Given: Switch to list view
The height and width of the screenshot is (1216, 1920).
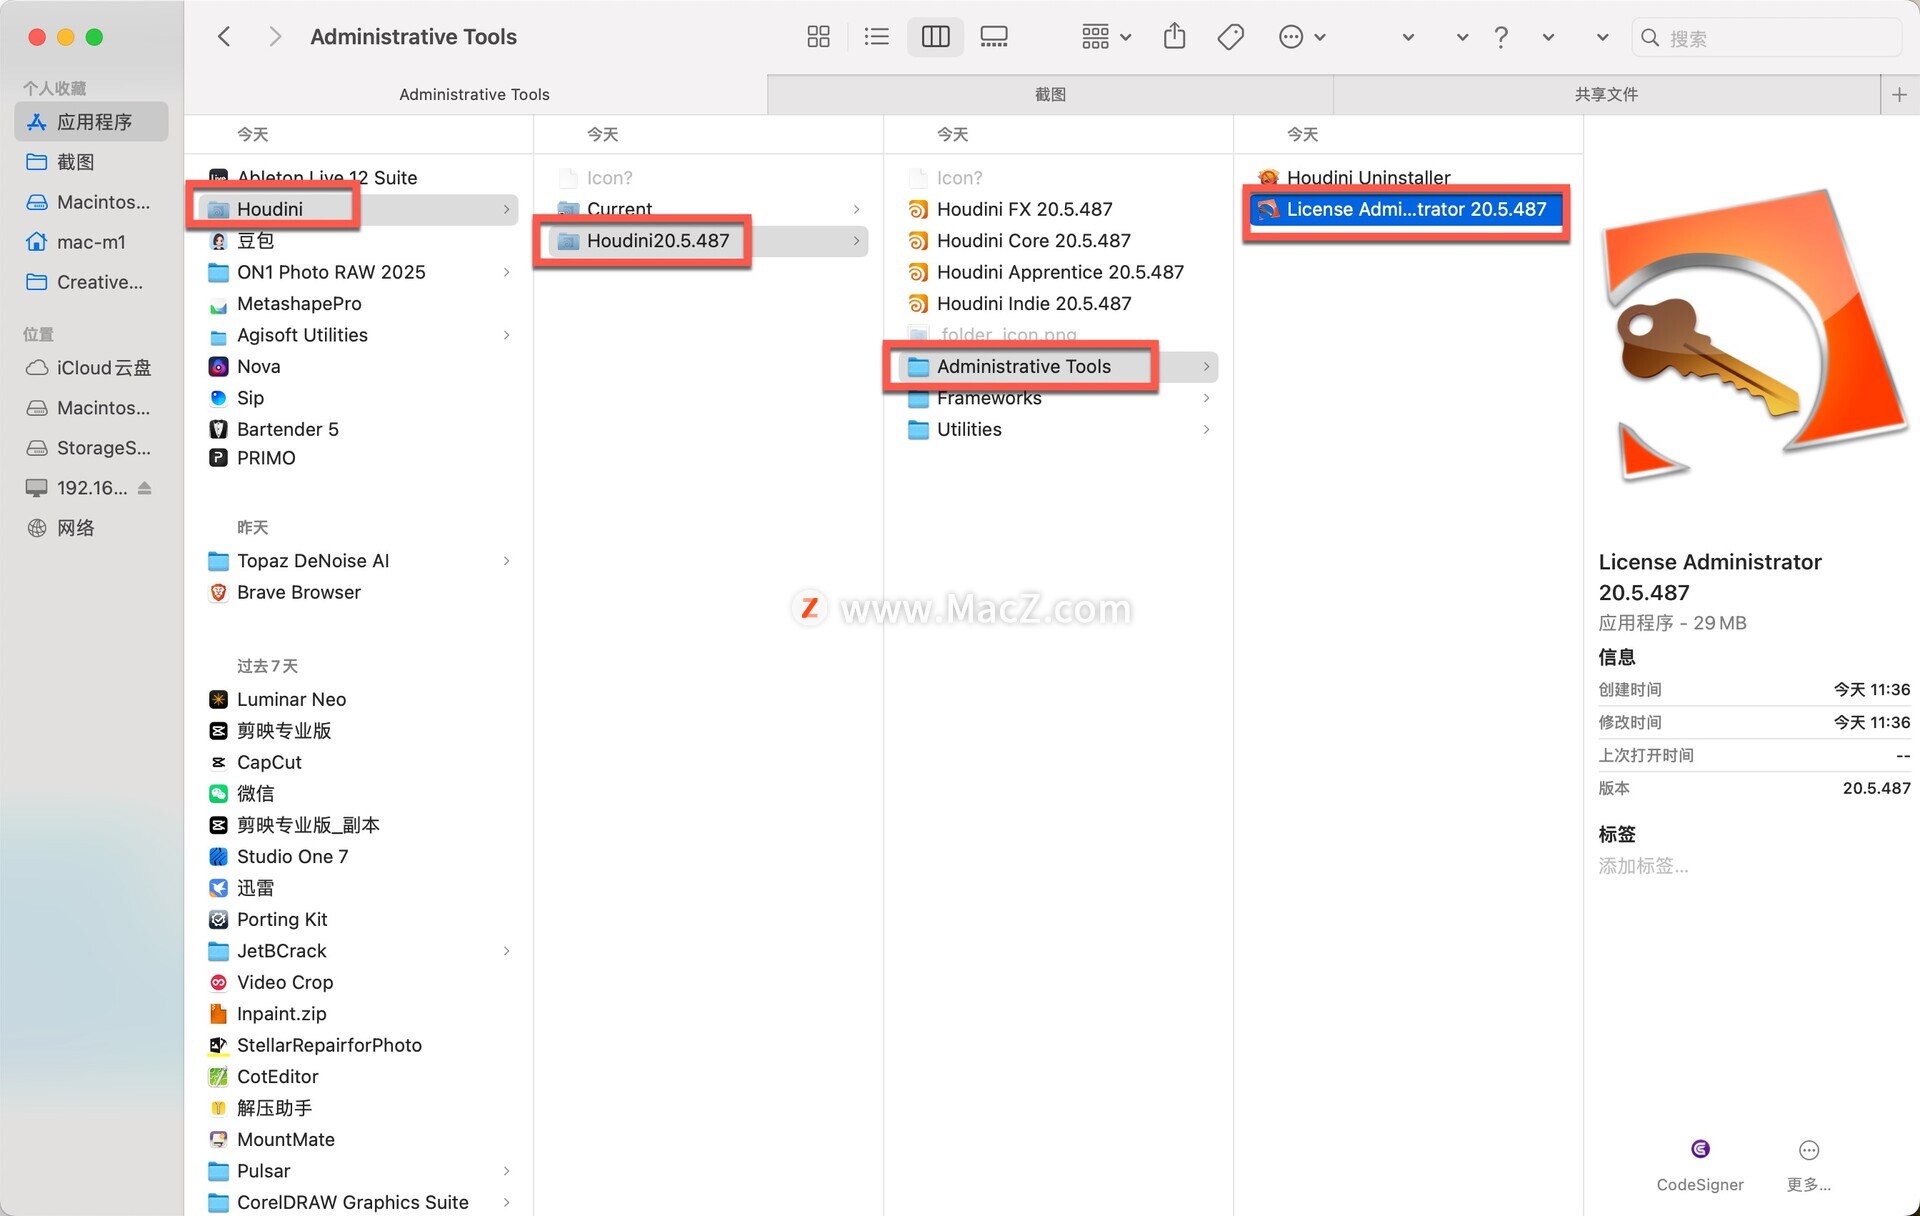Looking at the screenshot, I should coord(876,37).
